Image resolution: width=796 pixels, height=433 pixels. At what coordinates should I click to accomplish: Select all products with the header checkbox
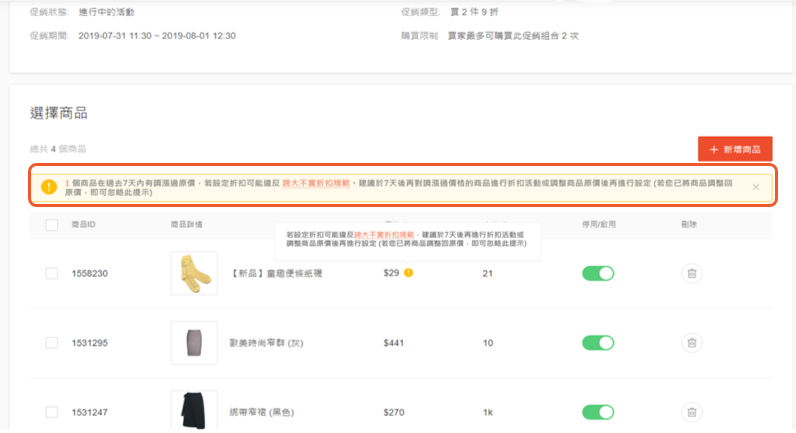tap(52, 224)
